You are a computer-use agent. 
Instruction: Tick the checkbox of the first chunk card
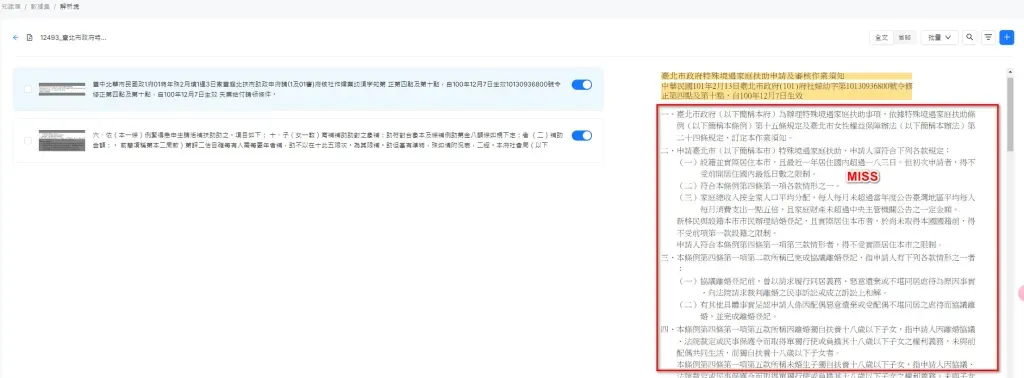[27, 89]
